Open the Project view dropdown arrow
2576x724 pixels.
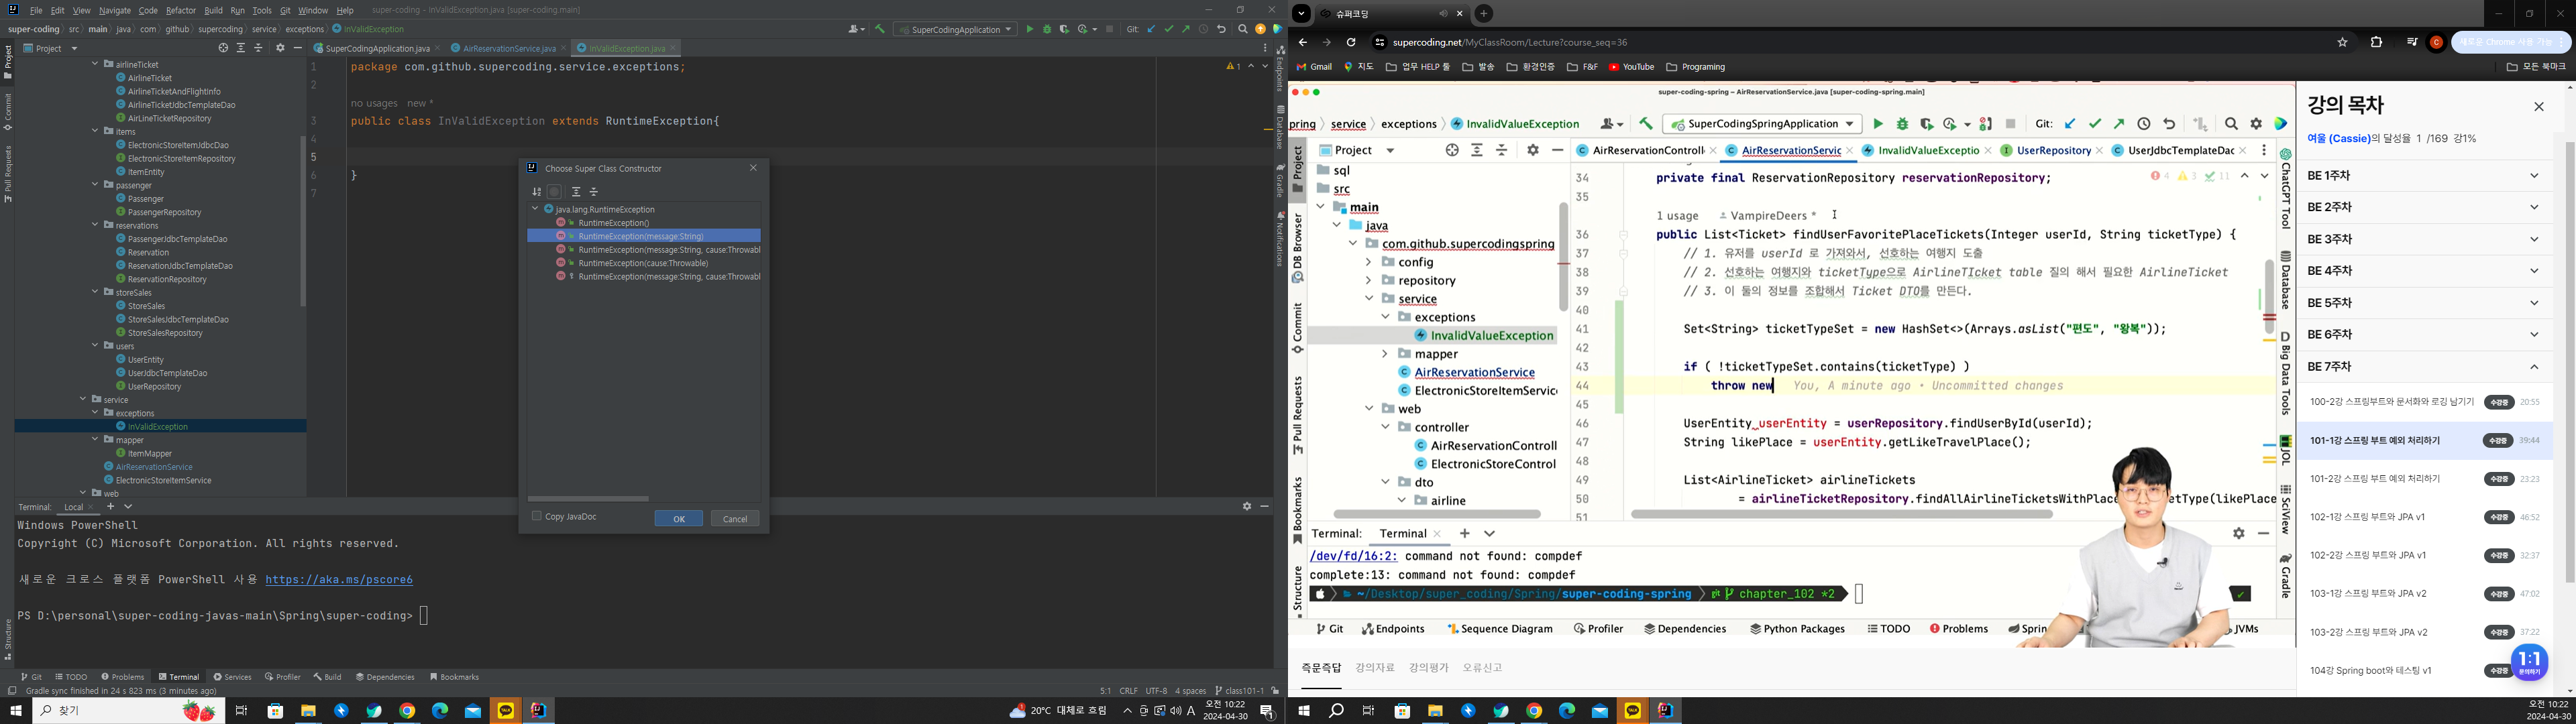(x=74, y=48)
